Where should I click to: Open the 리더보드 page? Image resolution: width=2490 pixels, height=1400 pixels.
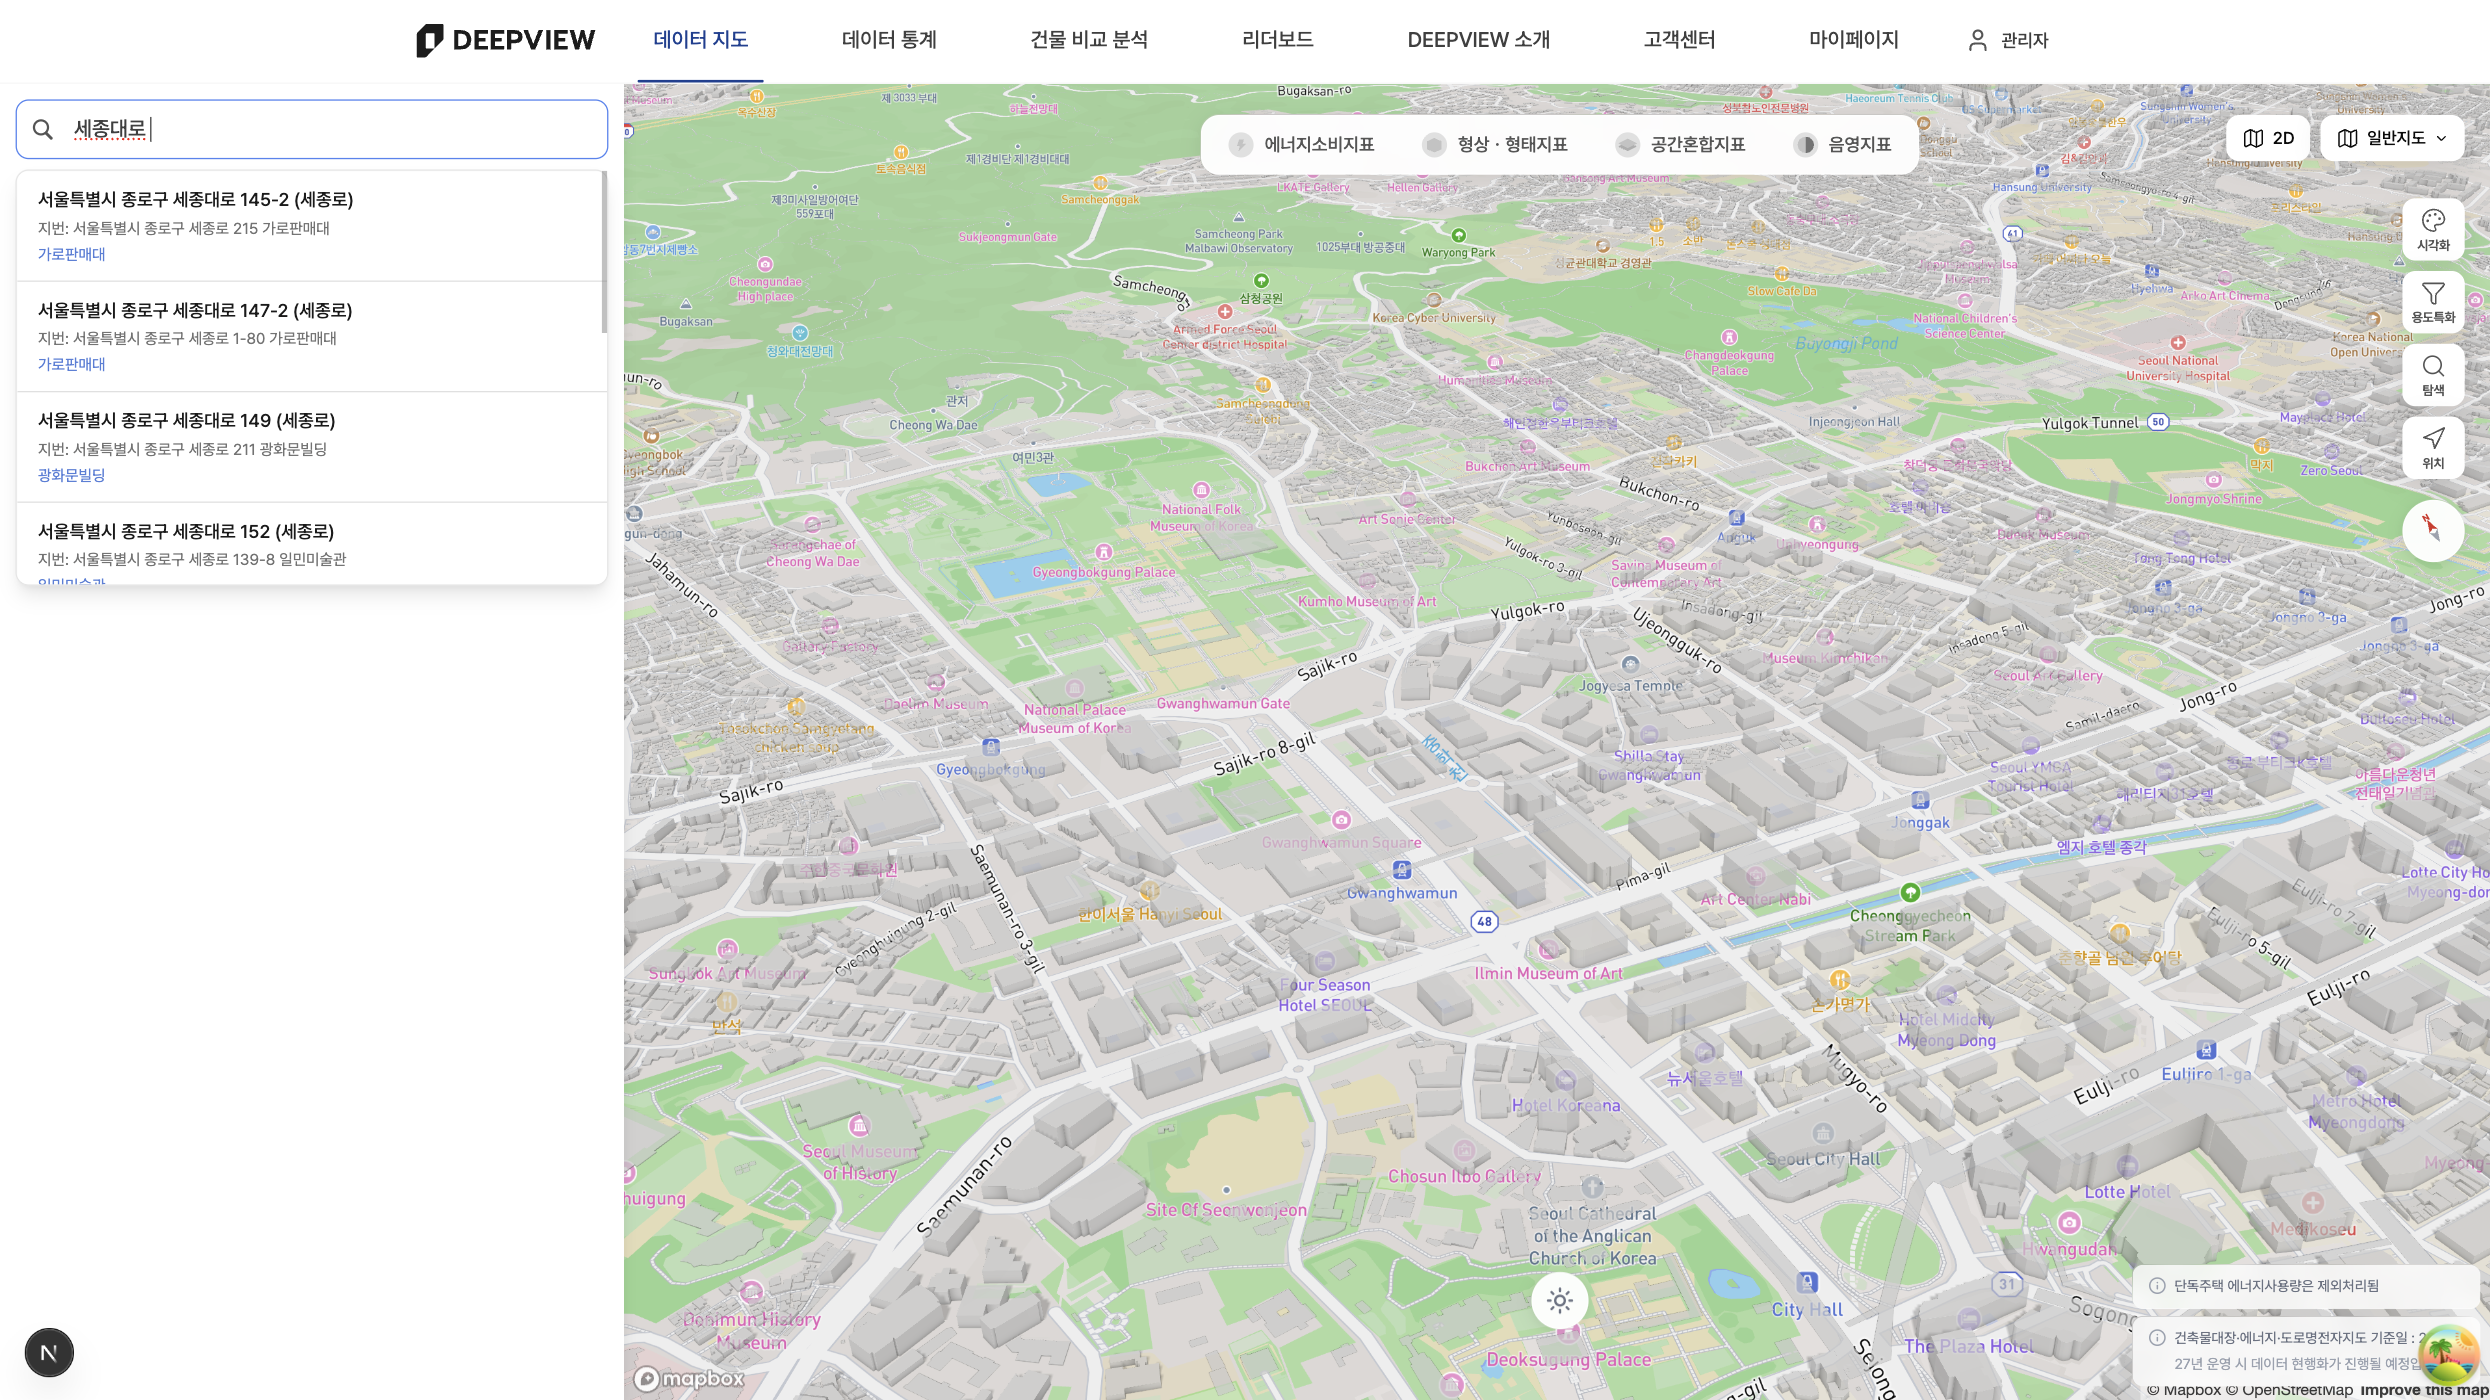(1277, 40)
